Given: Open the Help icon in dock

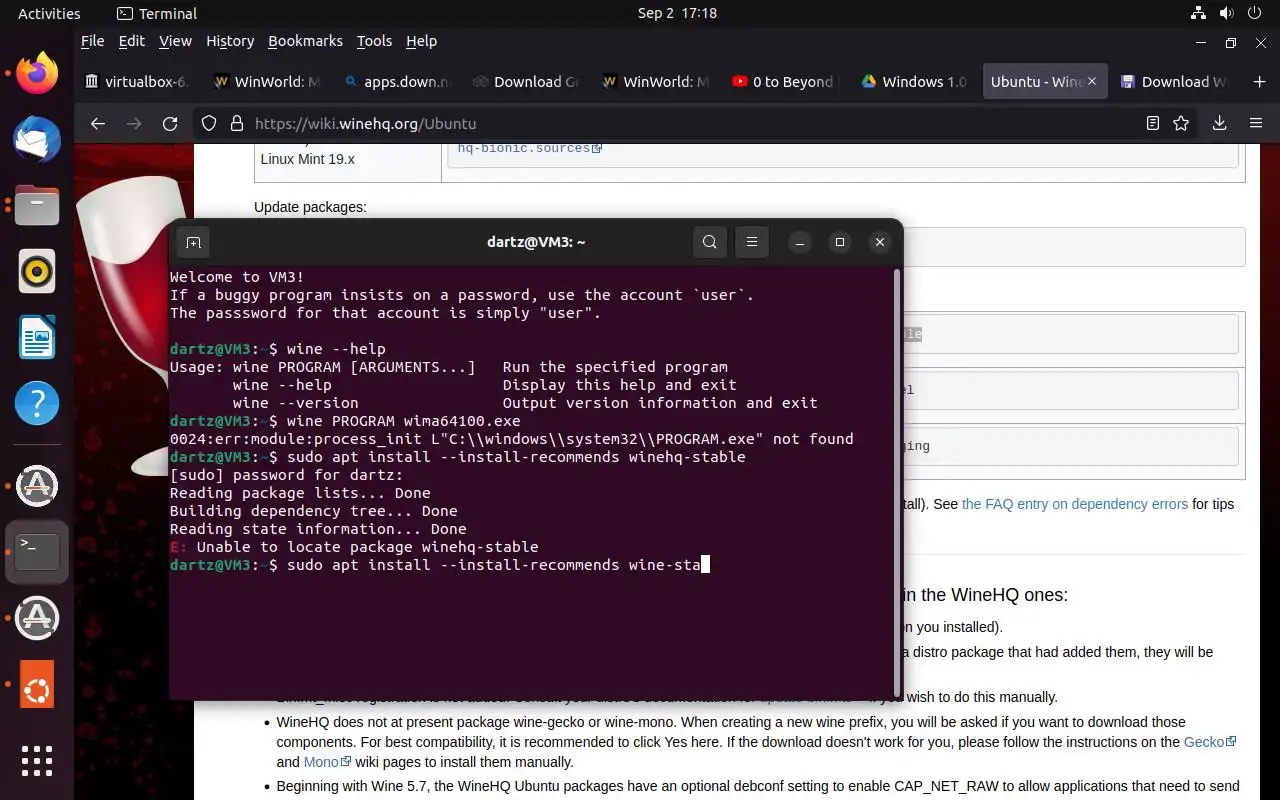Looking at the screenshot, I should [x=37, y=403].
